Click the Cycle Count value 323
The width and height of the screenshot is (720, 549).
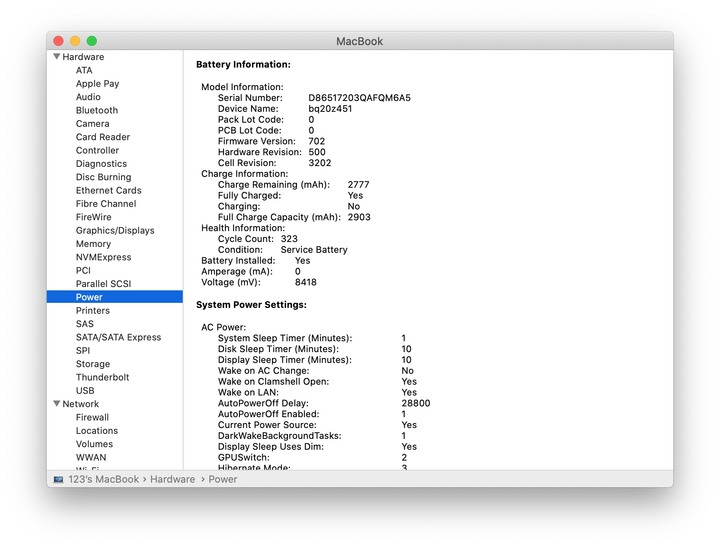point(289,239)
